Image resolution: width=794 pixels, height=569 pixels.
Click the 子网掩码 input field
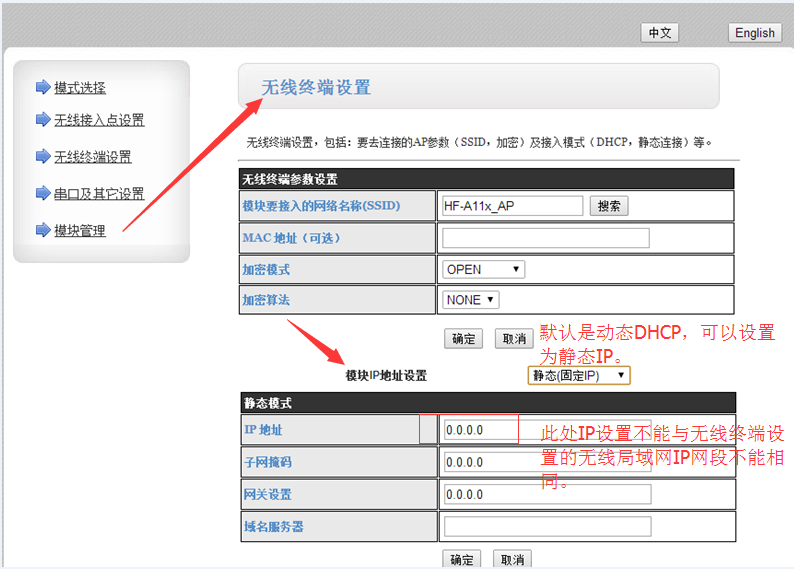[546, 462]
